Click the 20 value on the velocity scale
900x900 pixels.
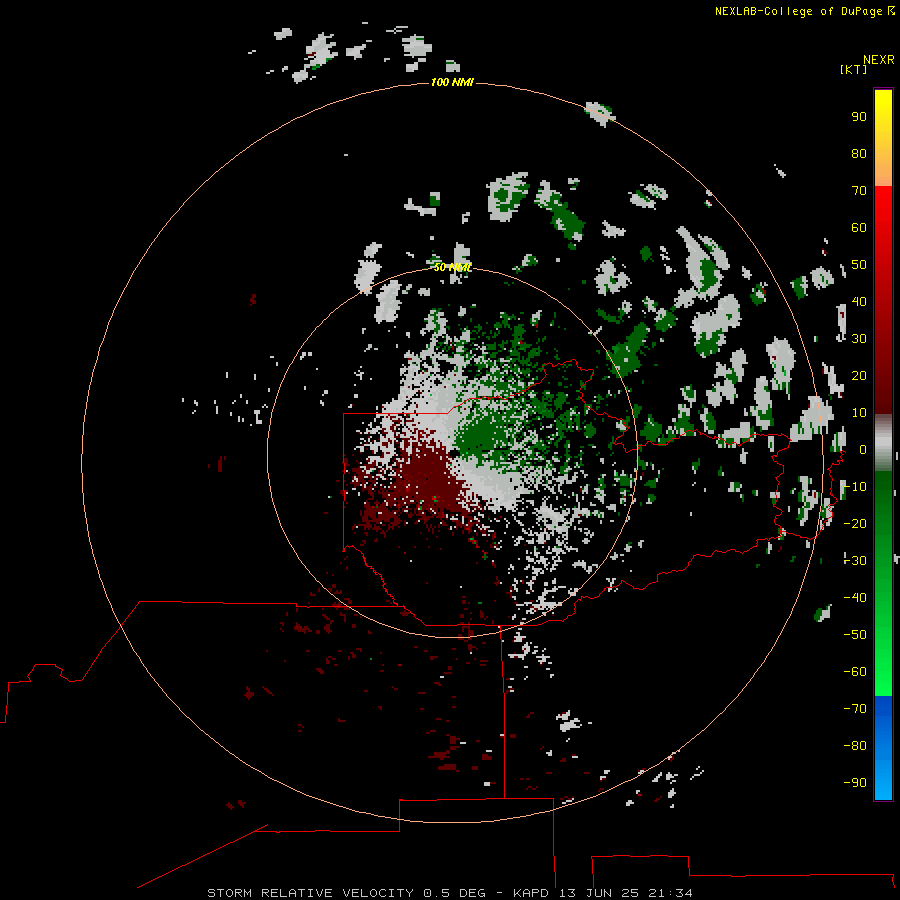(859, 375)
